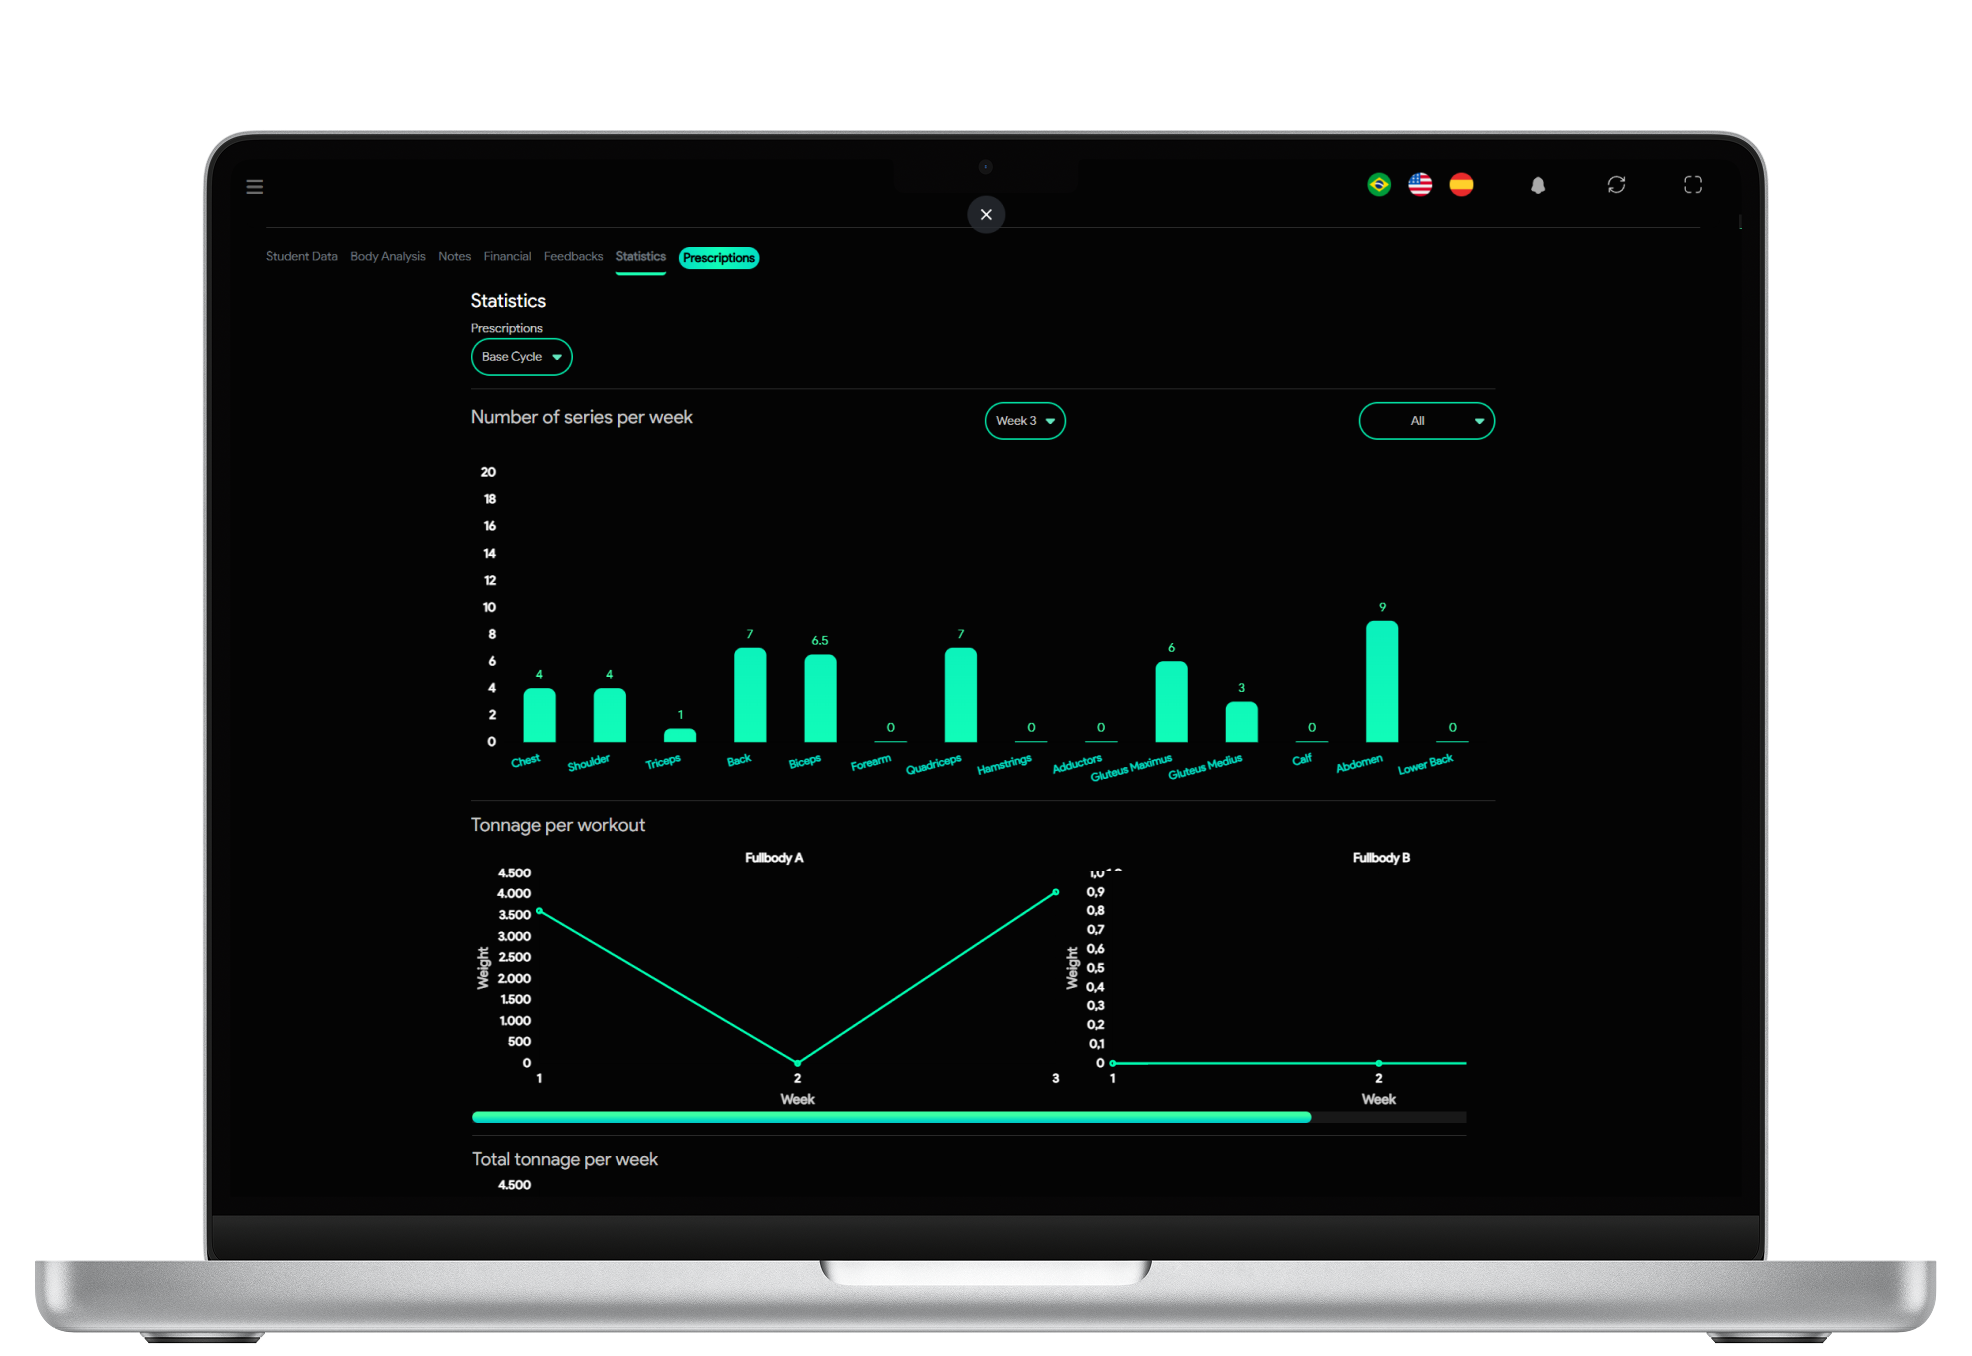Go to the Student Data tab

coord(301,257)
